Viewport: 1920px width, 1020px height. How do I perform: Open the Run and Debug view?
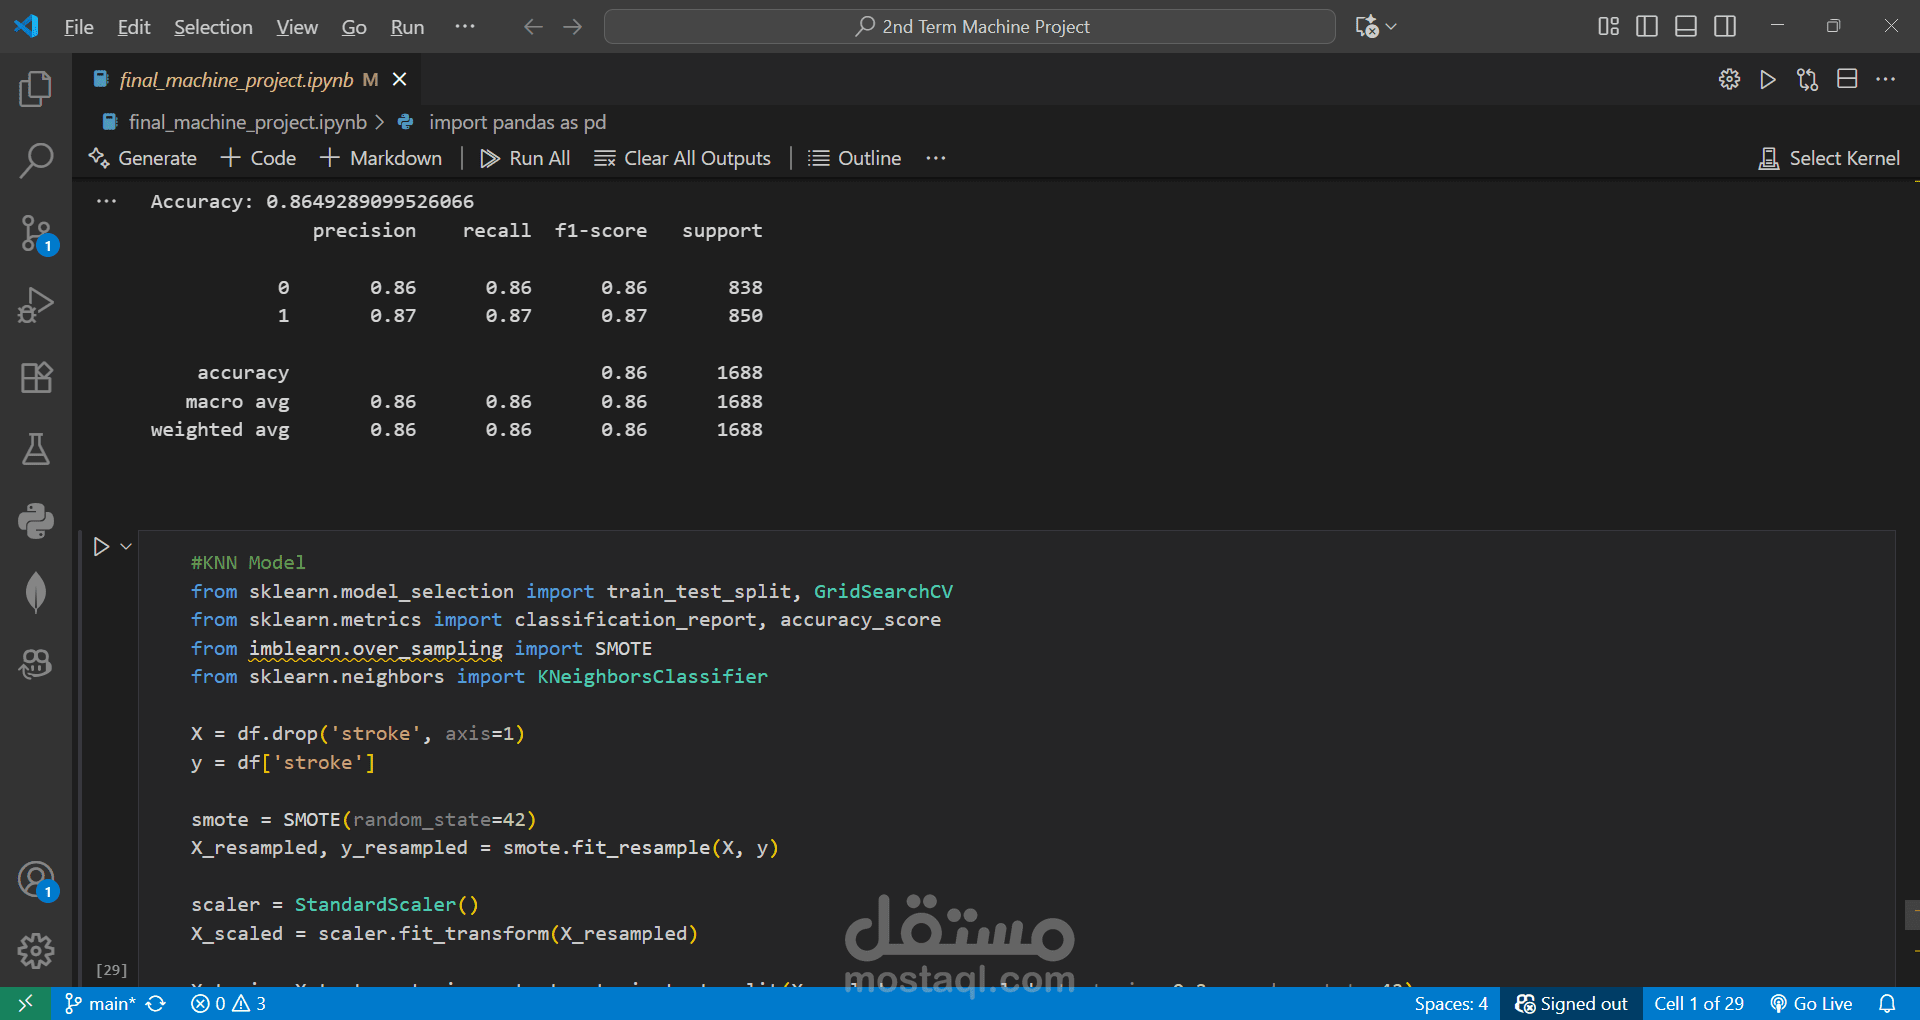[36, 305]
